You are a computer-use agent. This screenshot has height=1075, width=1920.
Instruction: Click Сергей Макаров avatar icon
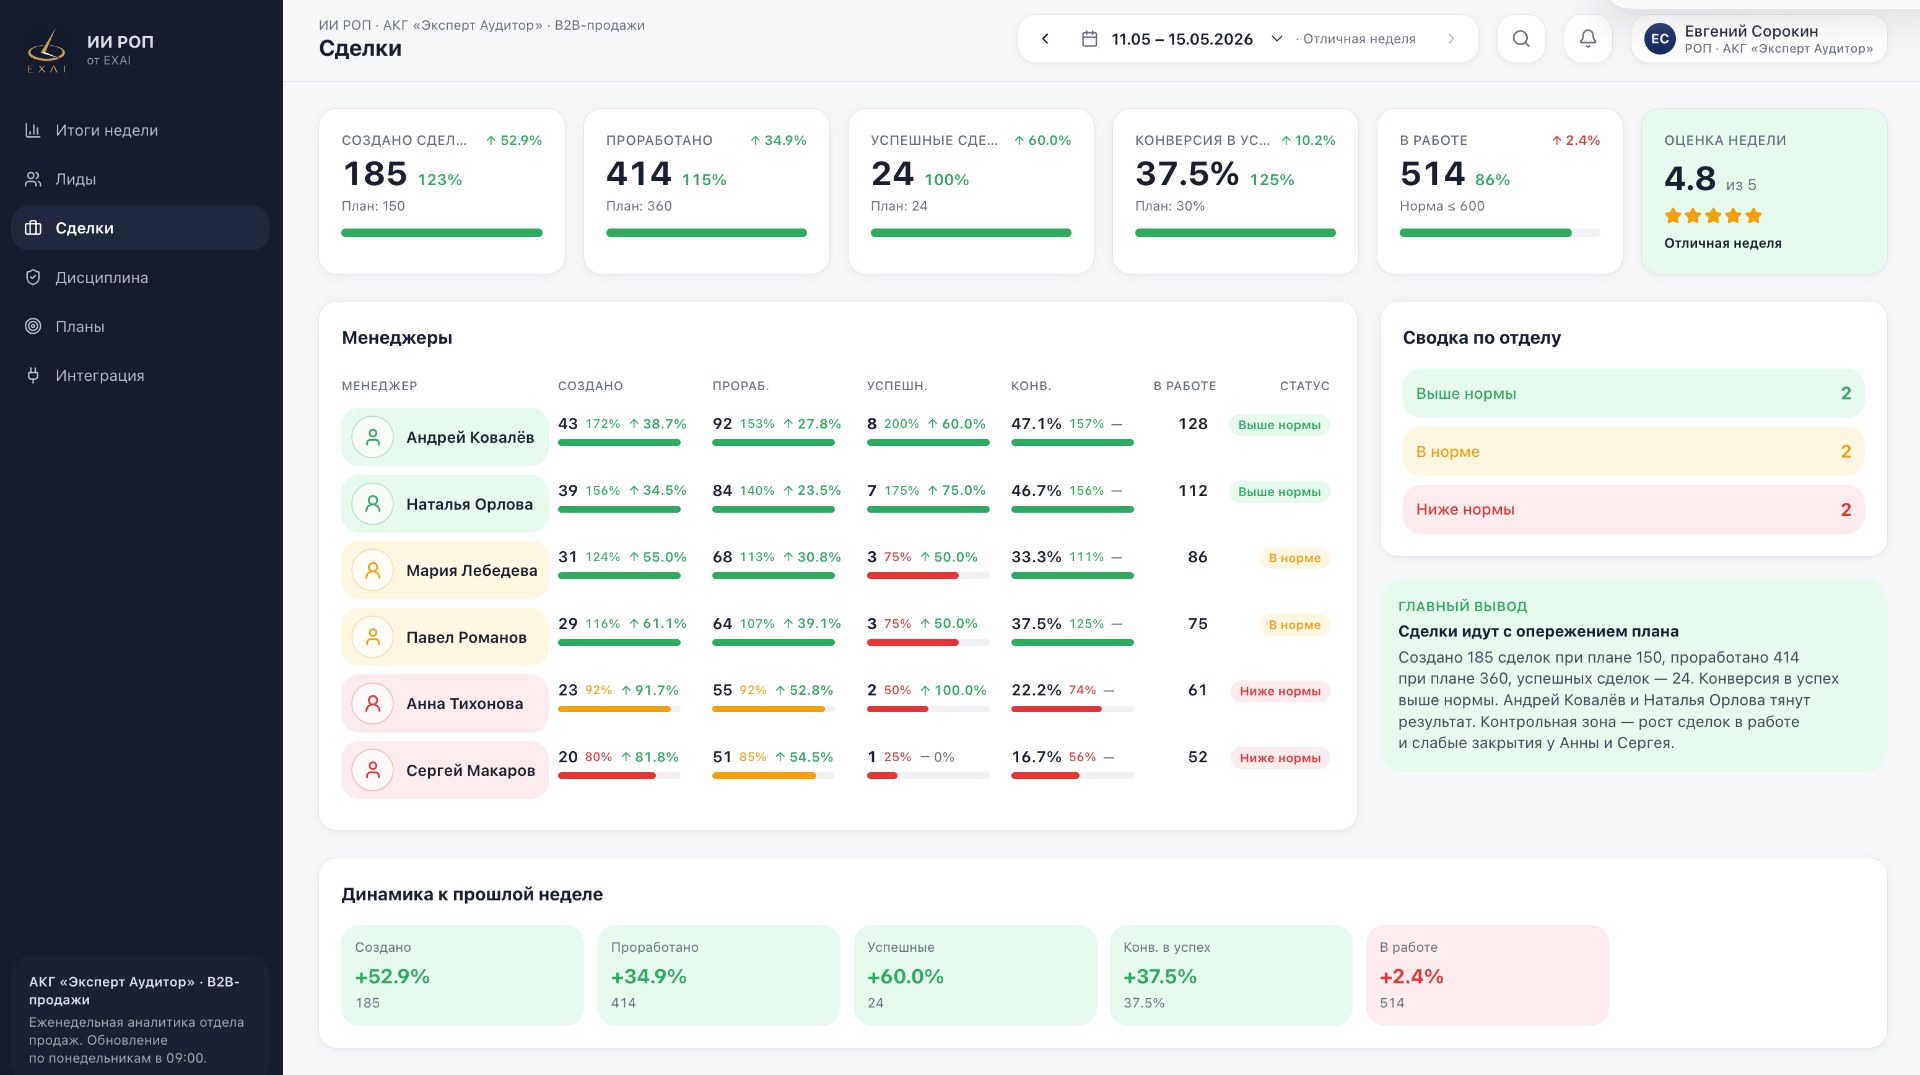pos(373,770)
